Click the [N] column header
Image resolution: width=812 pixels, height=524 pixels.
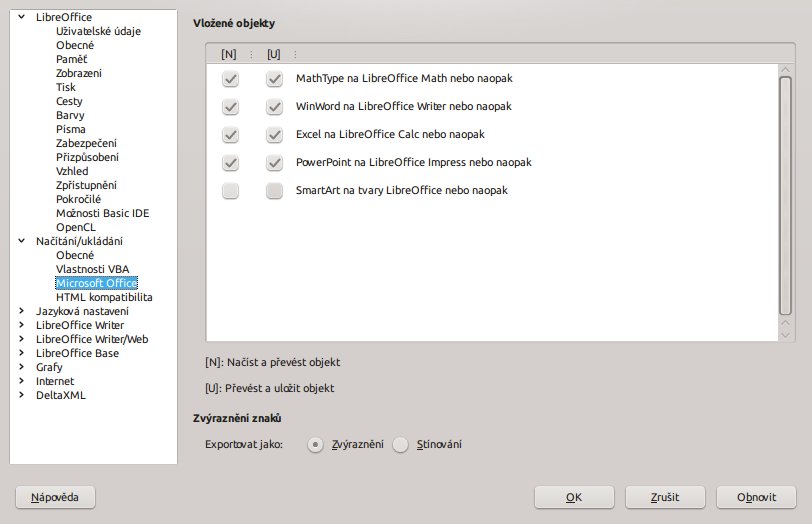coord(228,54)
